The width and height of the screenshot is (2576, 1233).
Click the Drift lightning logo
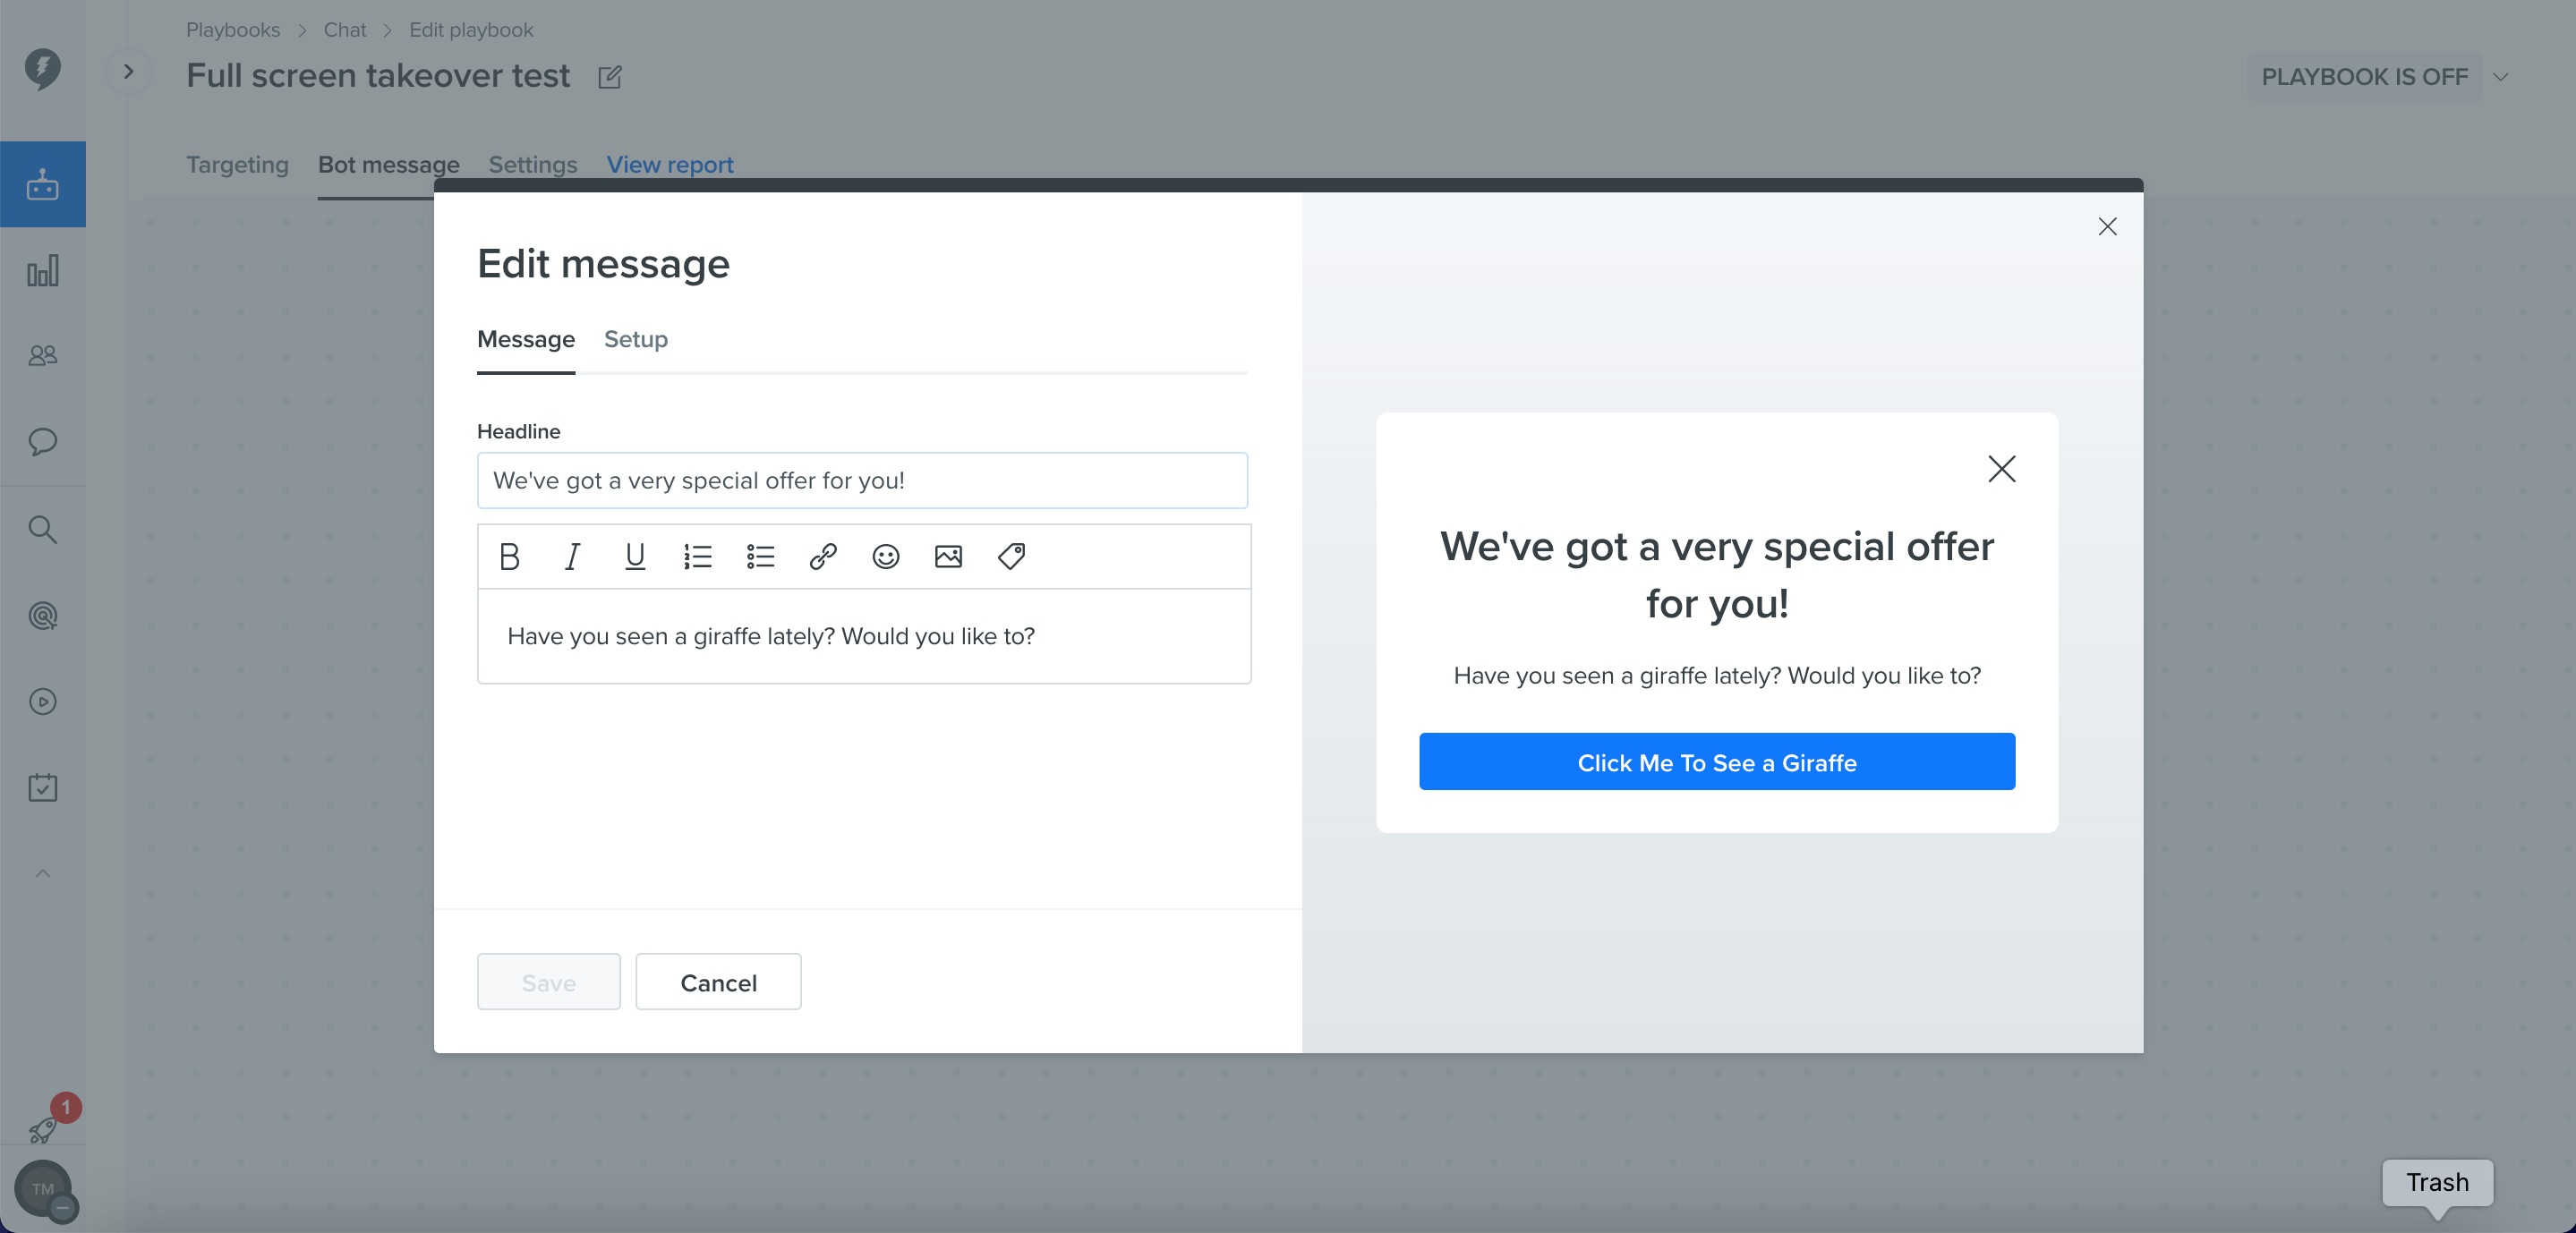pyautogui.click(x=42, y=69)
